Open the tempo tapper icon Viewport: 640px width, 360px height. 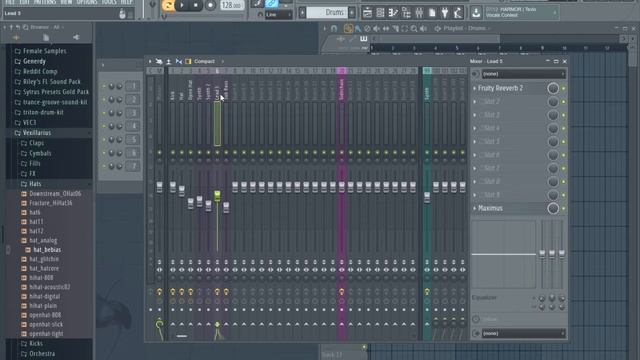point(458,13)
